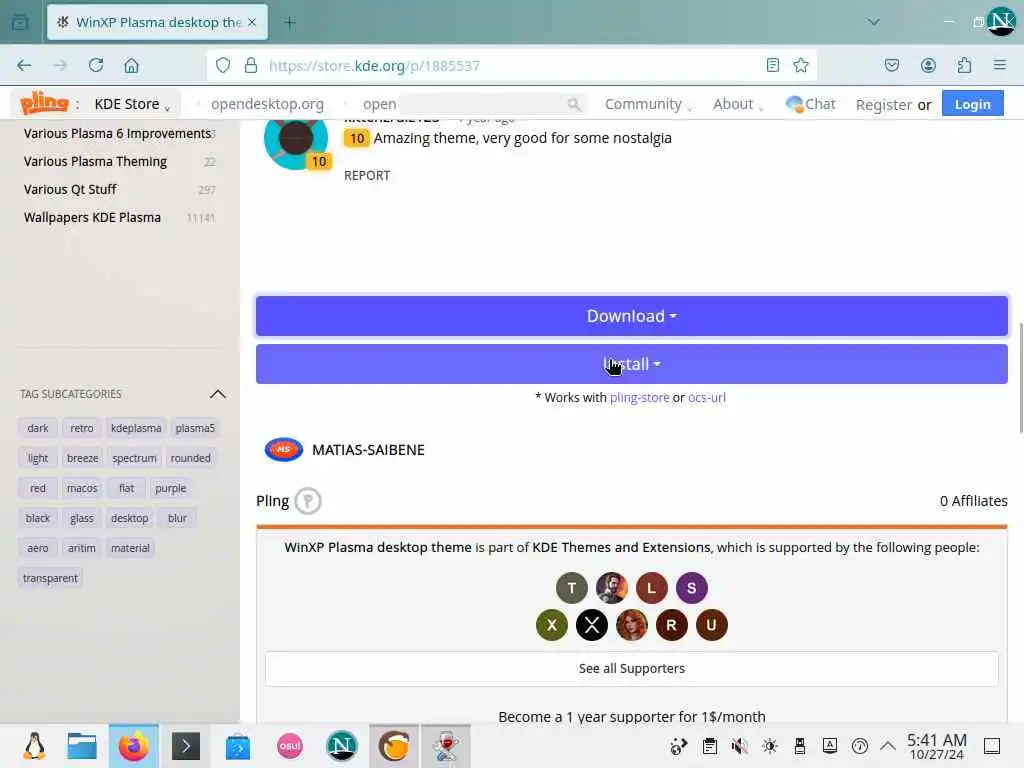Open supporter avatar U
This screenshot has width=1024, height=768.
coord(711,625)
